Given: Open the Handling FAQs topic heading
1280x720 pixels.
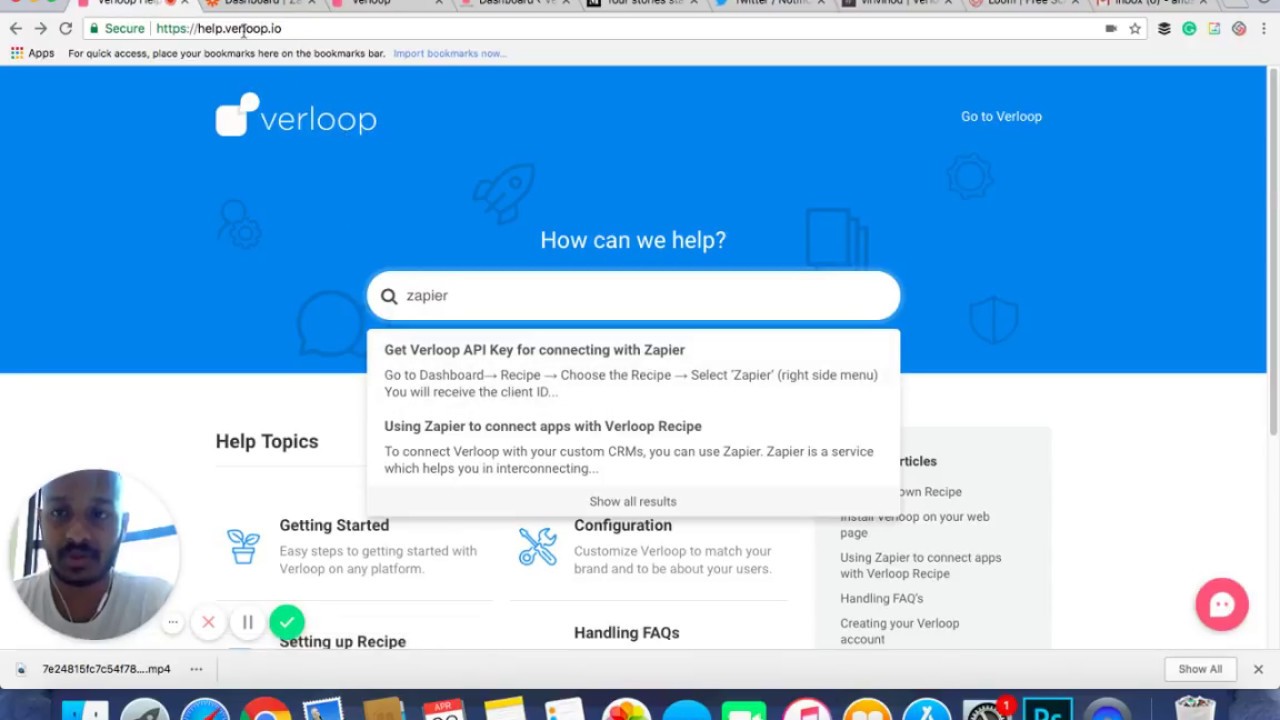Looking at the screenshot, I should click(627, 632).
